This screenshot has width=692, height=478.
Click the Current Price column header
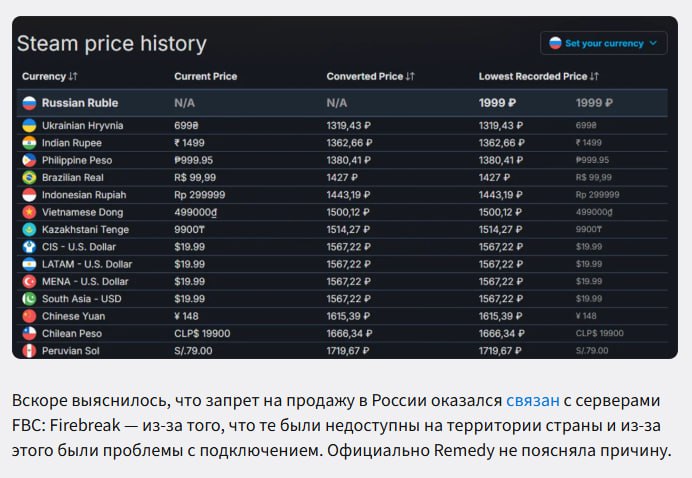tap(205, 76)
